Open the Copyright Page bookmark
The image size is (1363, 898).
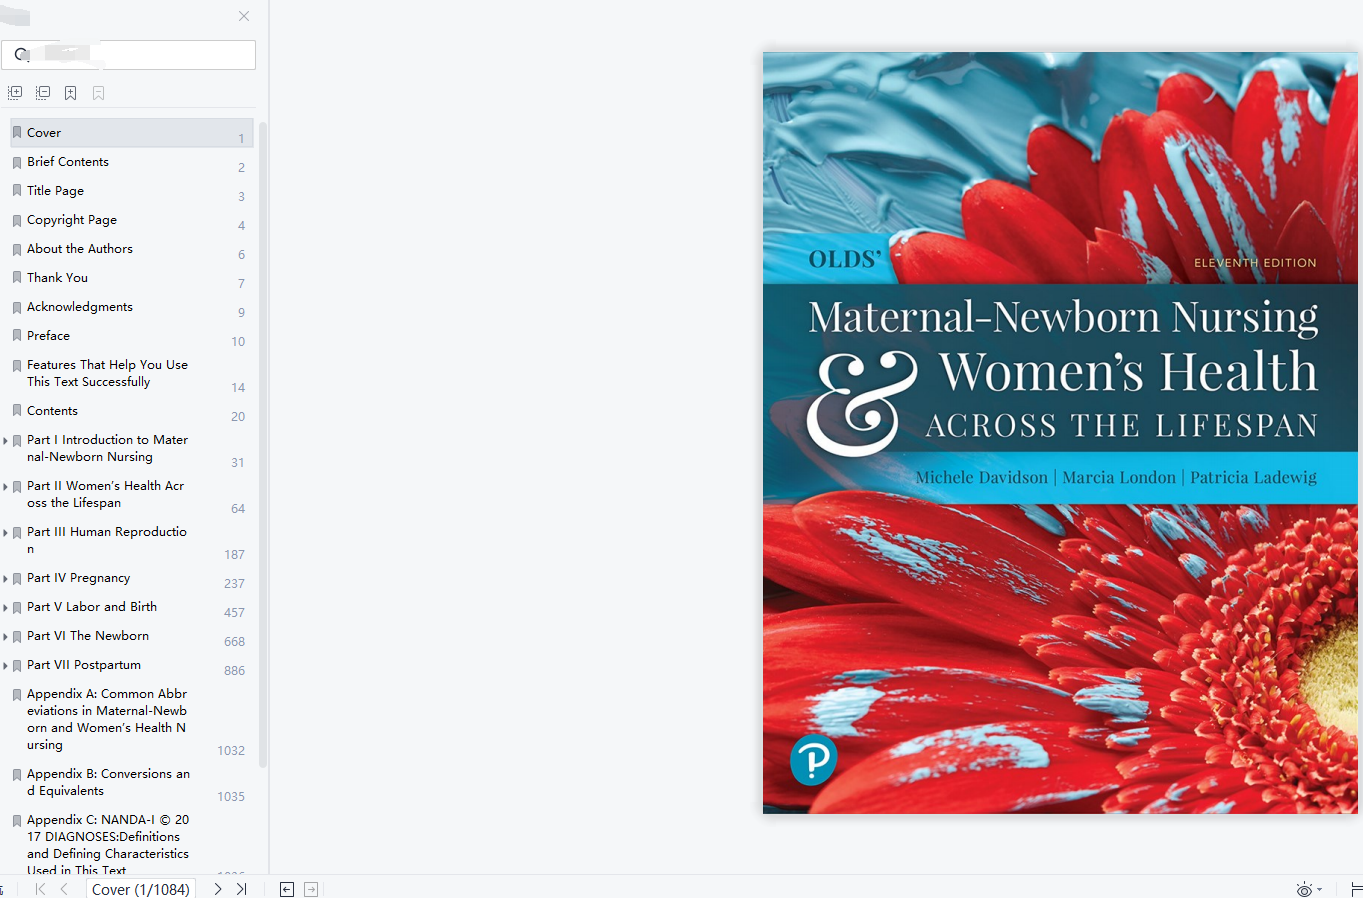click(x=72, y=220)
